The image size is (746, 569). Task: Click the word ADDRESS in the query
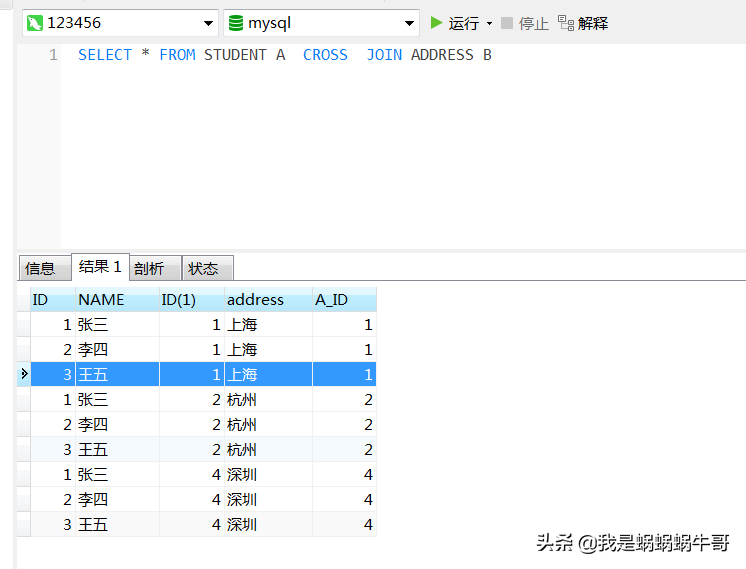pos(442,55)
